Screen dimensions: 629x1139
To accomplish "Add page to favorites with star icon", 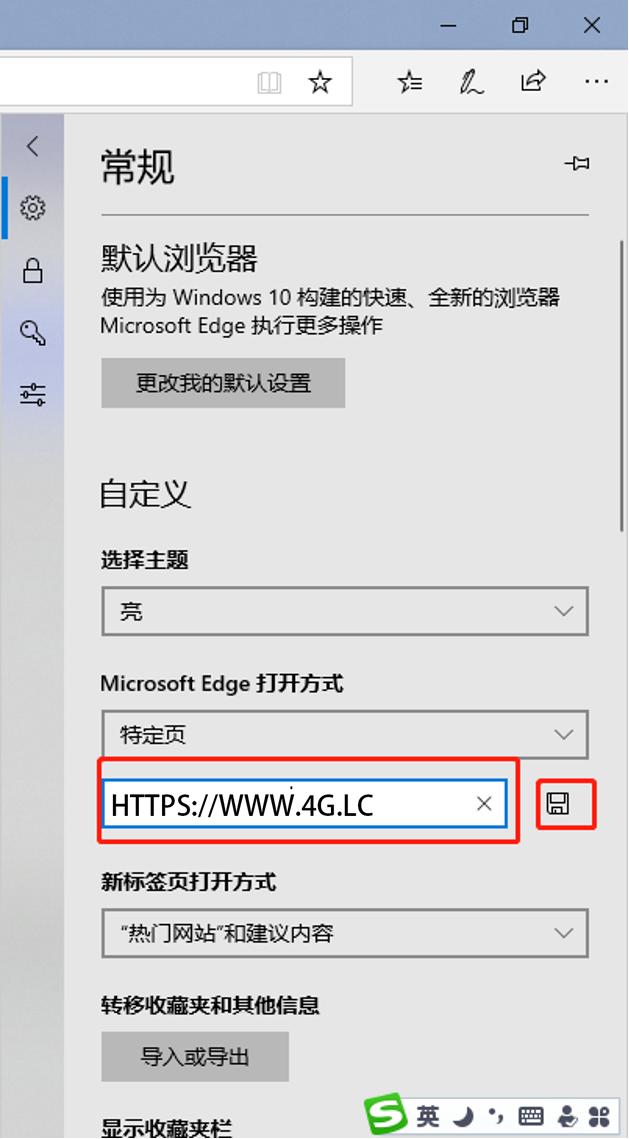I will (320, 82).
